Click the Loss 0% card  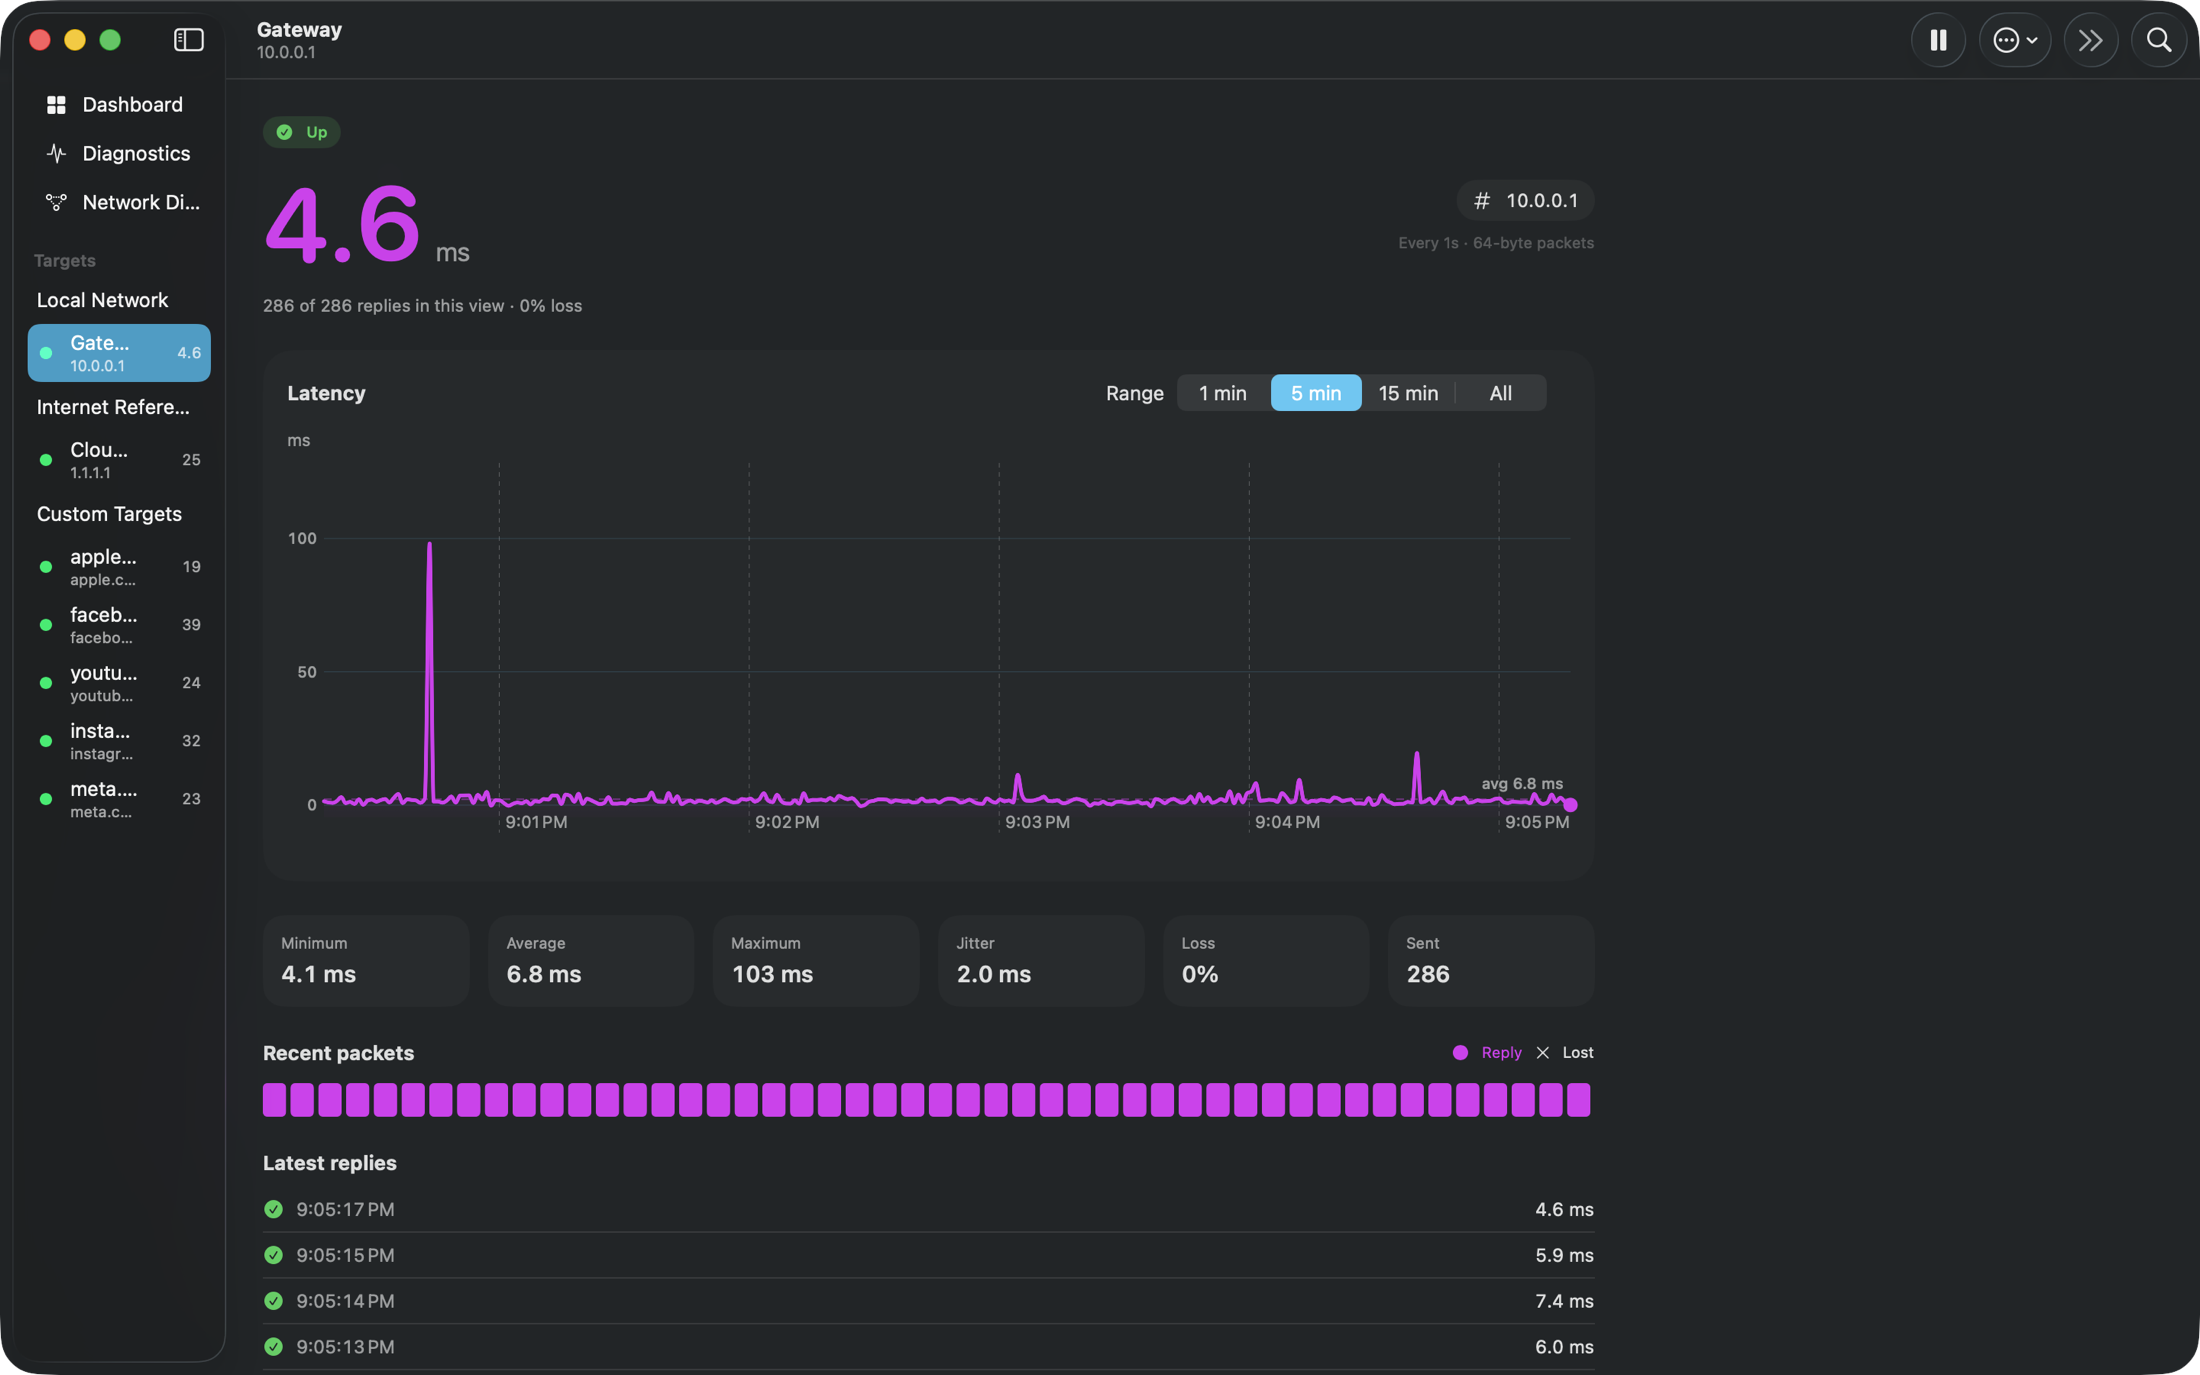point(1266,961)
